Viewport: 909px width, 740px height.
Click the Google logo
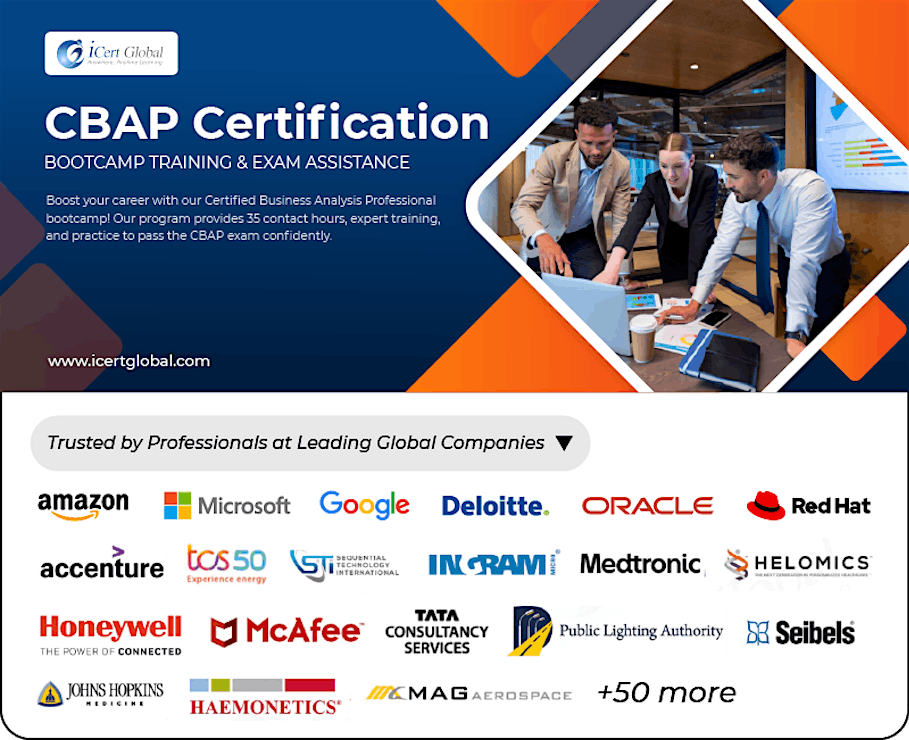pos(364,505)
